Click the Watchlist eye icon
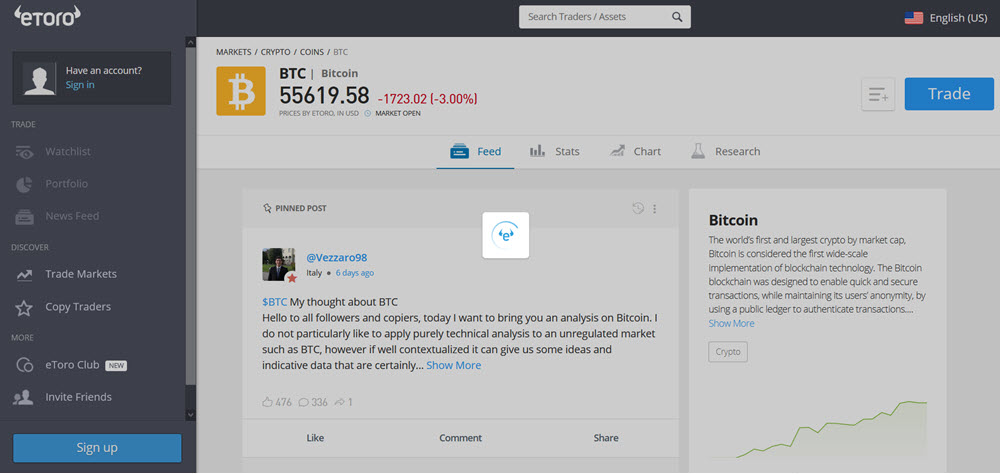The width and height of the screenshot is (1000, 474). tap(24, 152)
